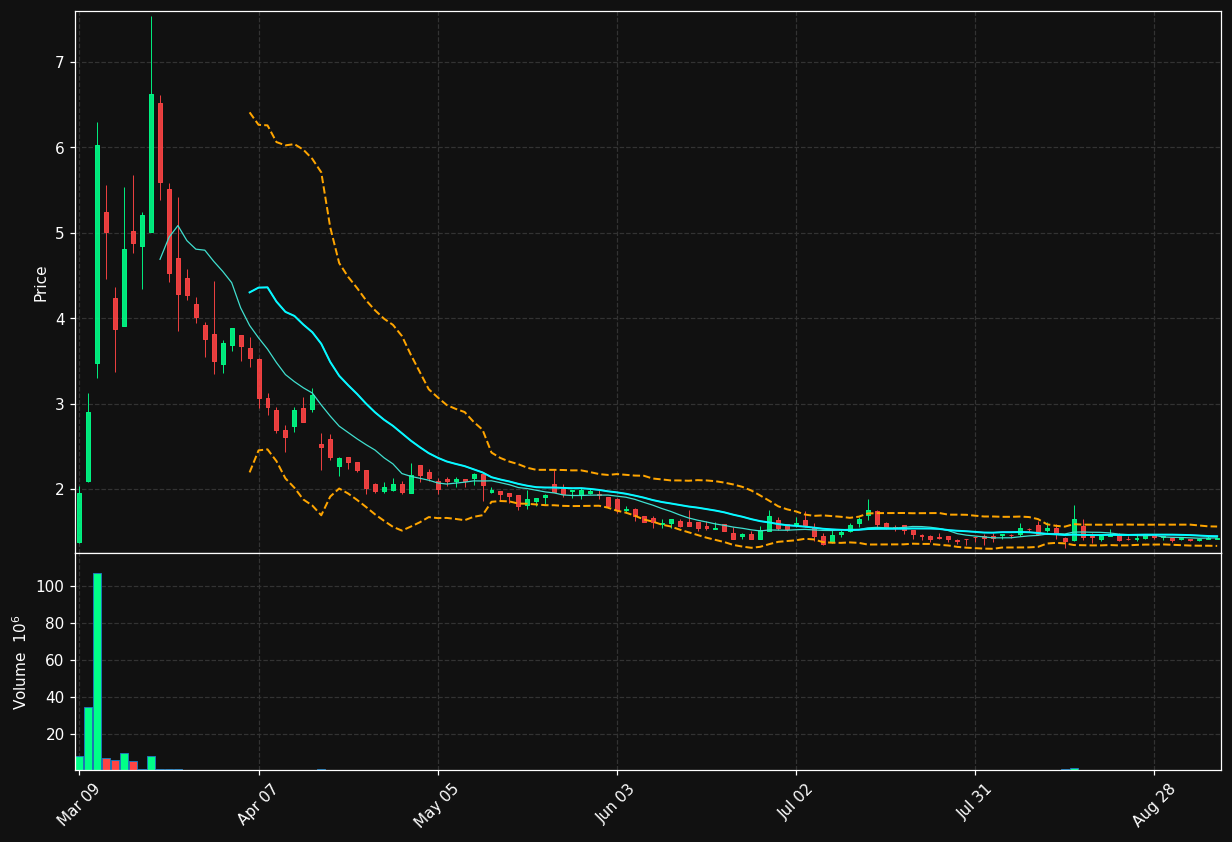Click the price axis value 7
1232x842 pixels.
pyautogui.click(x=59, y=63)
